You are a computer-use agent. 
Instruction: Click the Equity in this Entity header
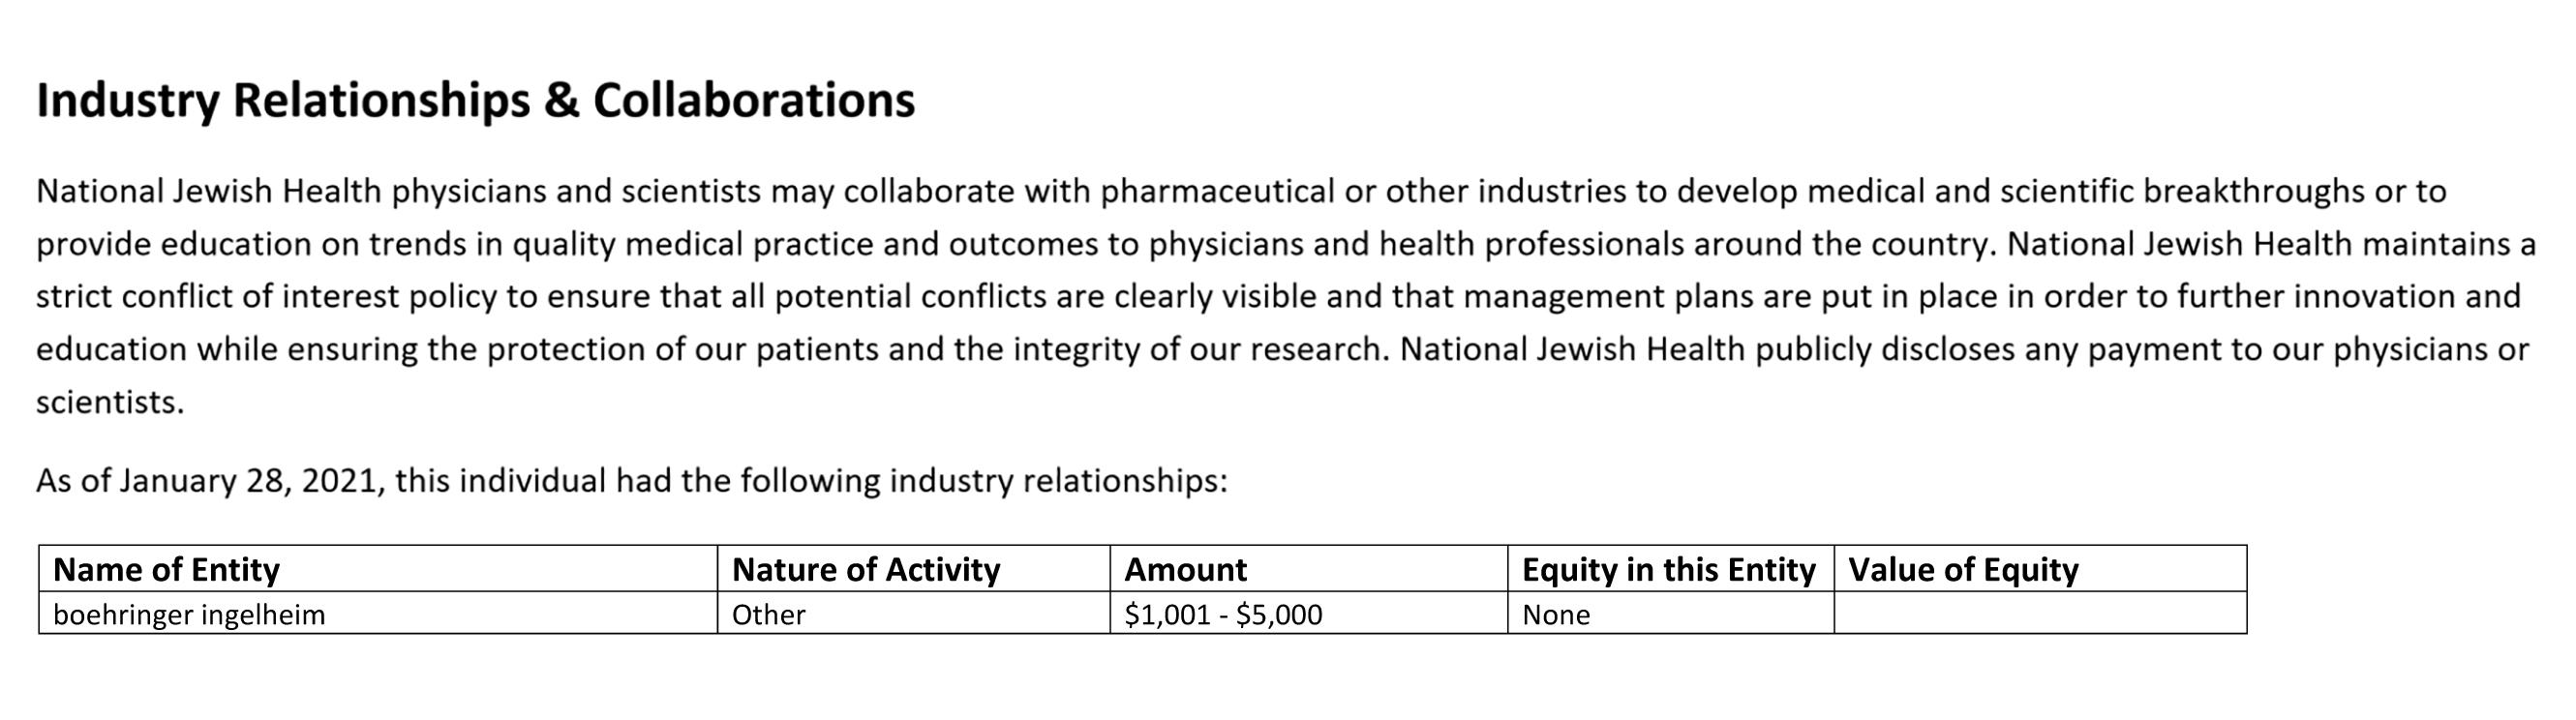[x=1670, y=569]
